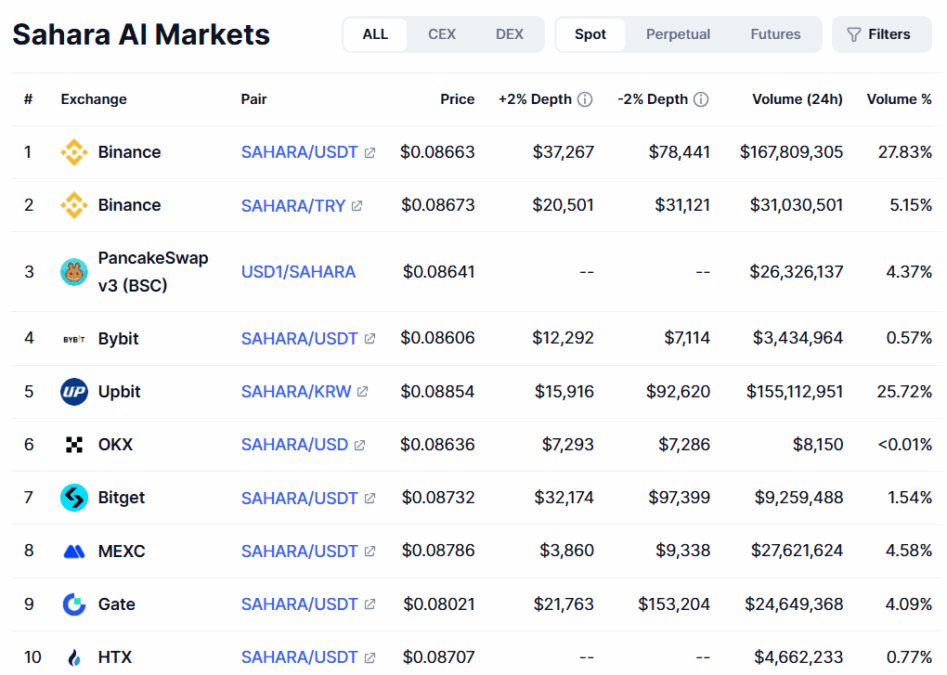Click the OKX logo icon
The image size is (947, 675).
pos(74,445)
